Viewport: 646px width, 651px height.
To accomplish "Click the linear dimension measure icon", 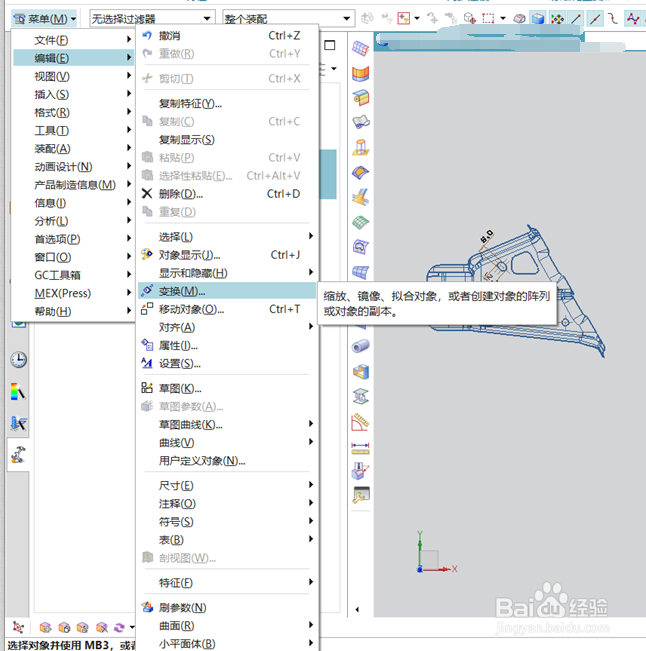I will 360,448.
